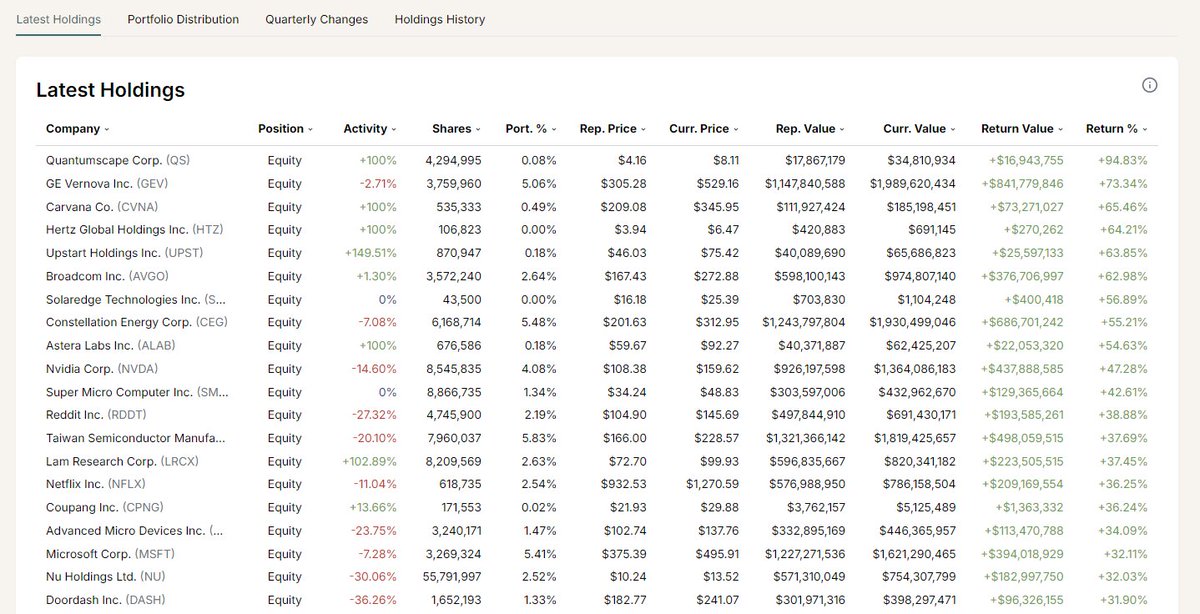Click the Latest Holdings section heading

[111, 90]
